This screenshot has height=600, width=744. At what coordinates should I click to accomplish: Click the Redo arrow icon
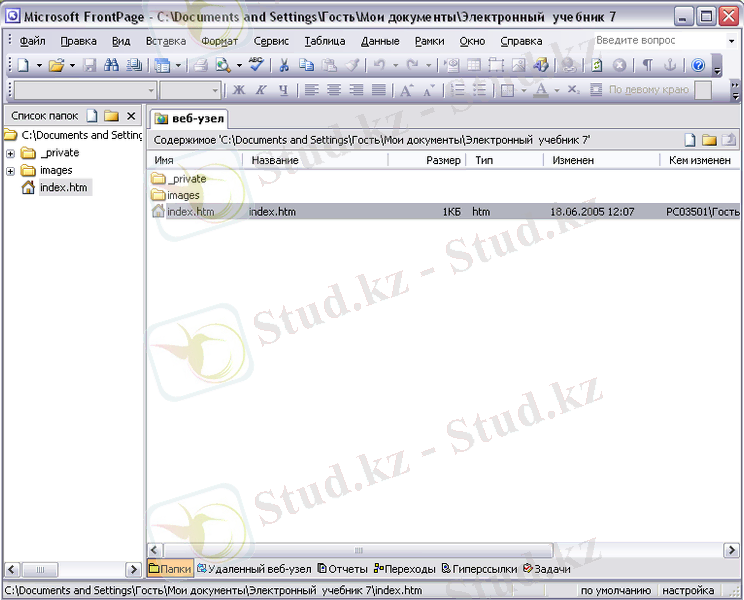click(x=412, y=65)
